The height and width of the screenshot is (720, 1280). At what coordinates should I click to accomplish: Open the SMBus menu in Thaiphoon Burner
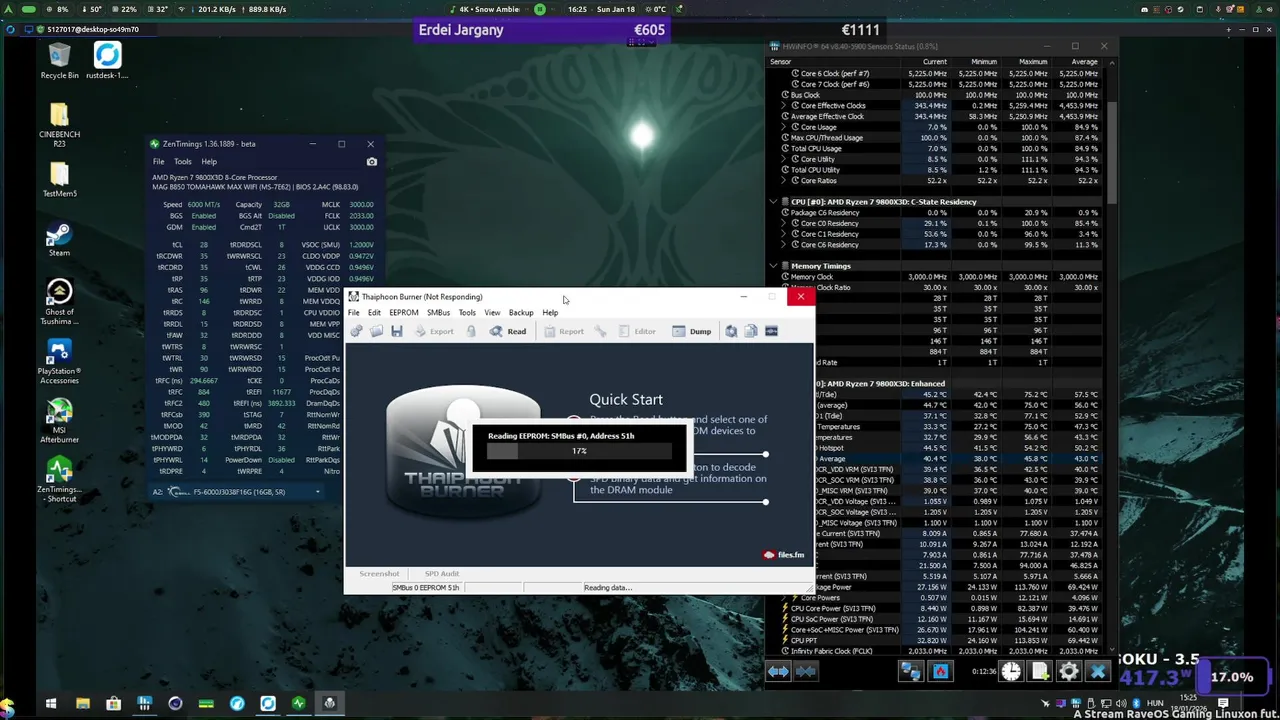(438, 313)
